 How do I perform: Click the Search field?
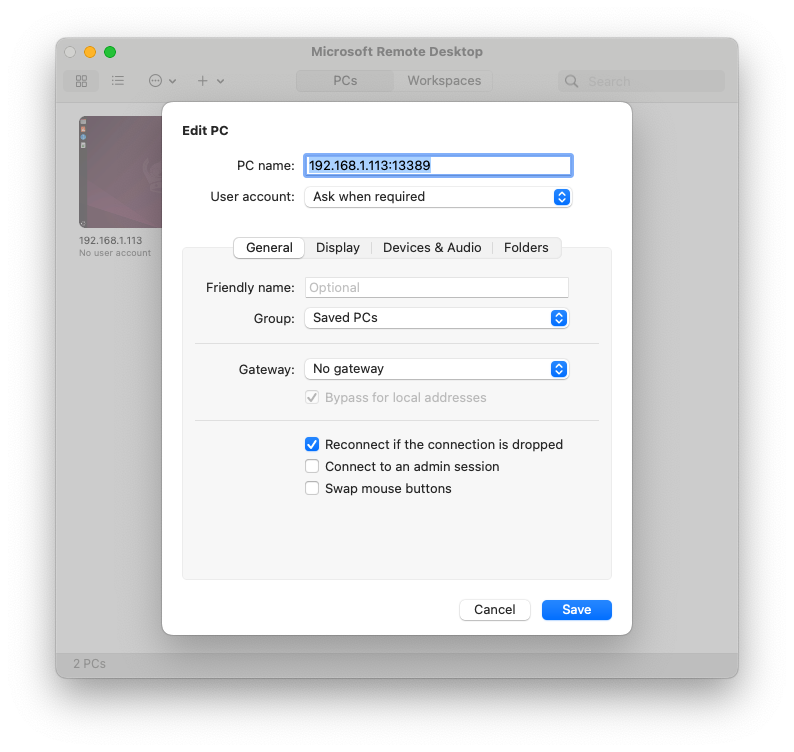point(642,82)
